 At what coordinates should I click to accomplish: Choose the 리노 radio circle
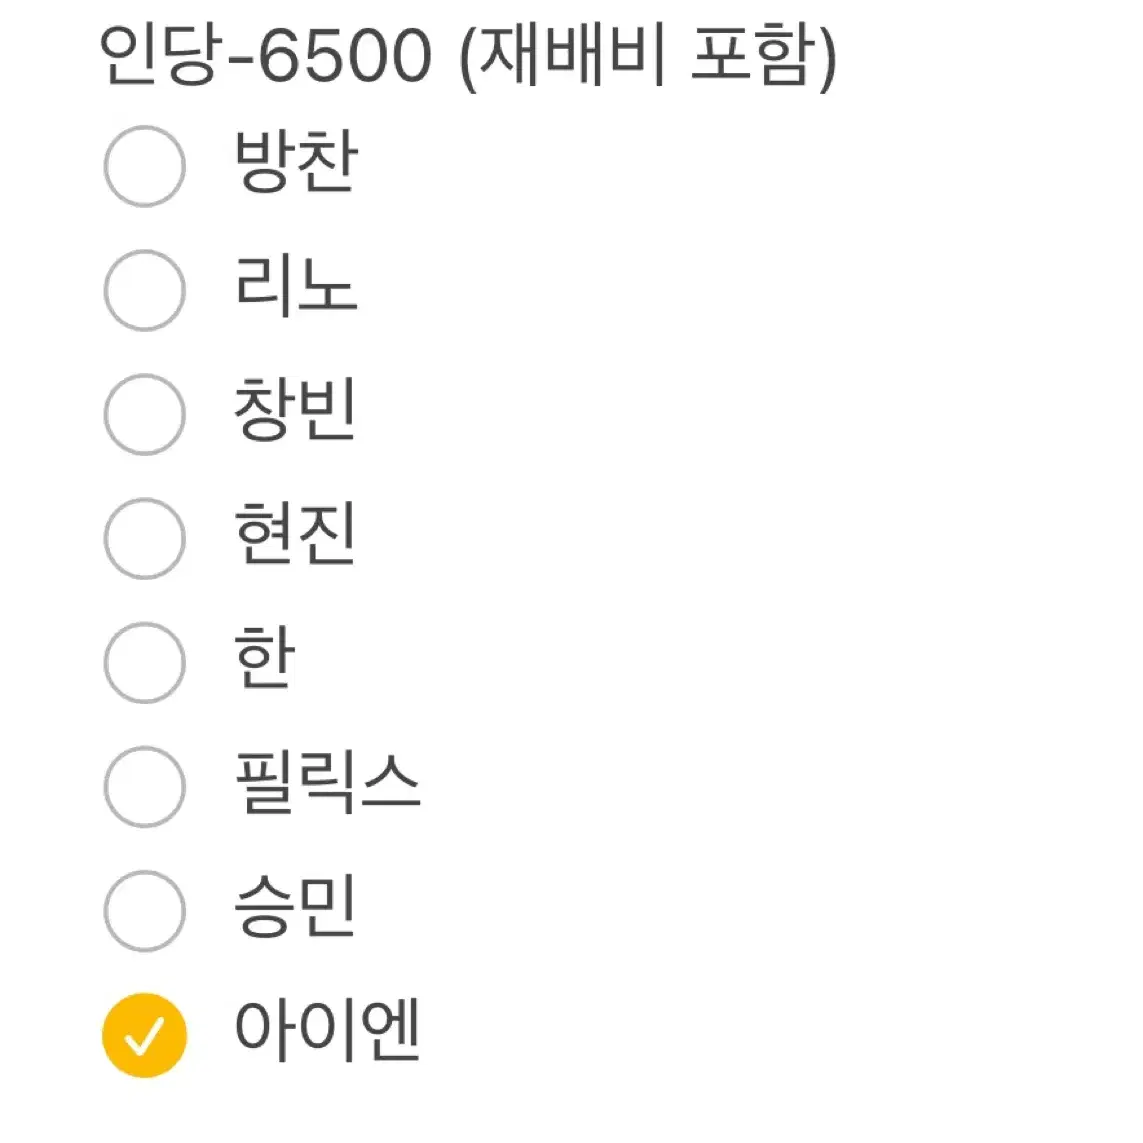click(x=144, y=290)
